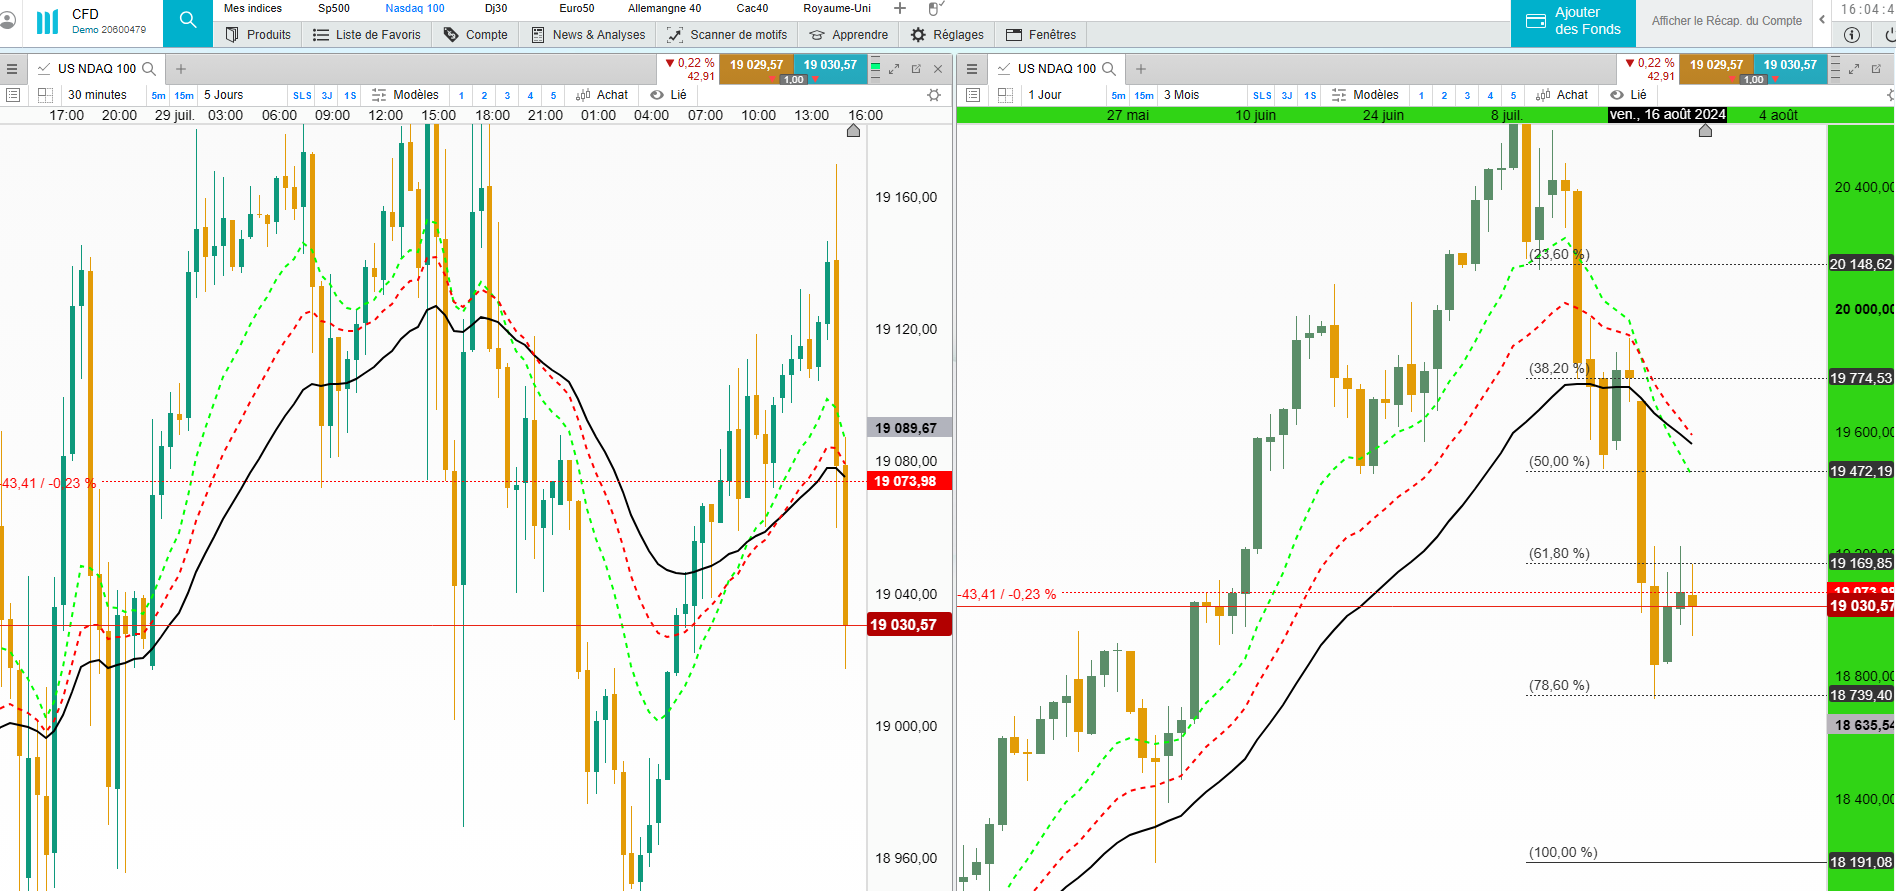1896x891 pixels.
Task: Select the Euro50 indices tab
Action: point(577,8)
